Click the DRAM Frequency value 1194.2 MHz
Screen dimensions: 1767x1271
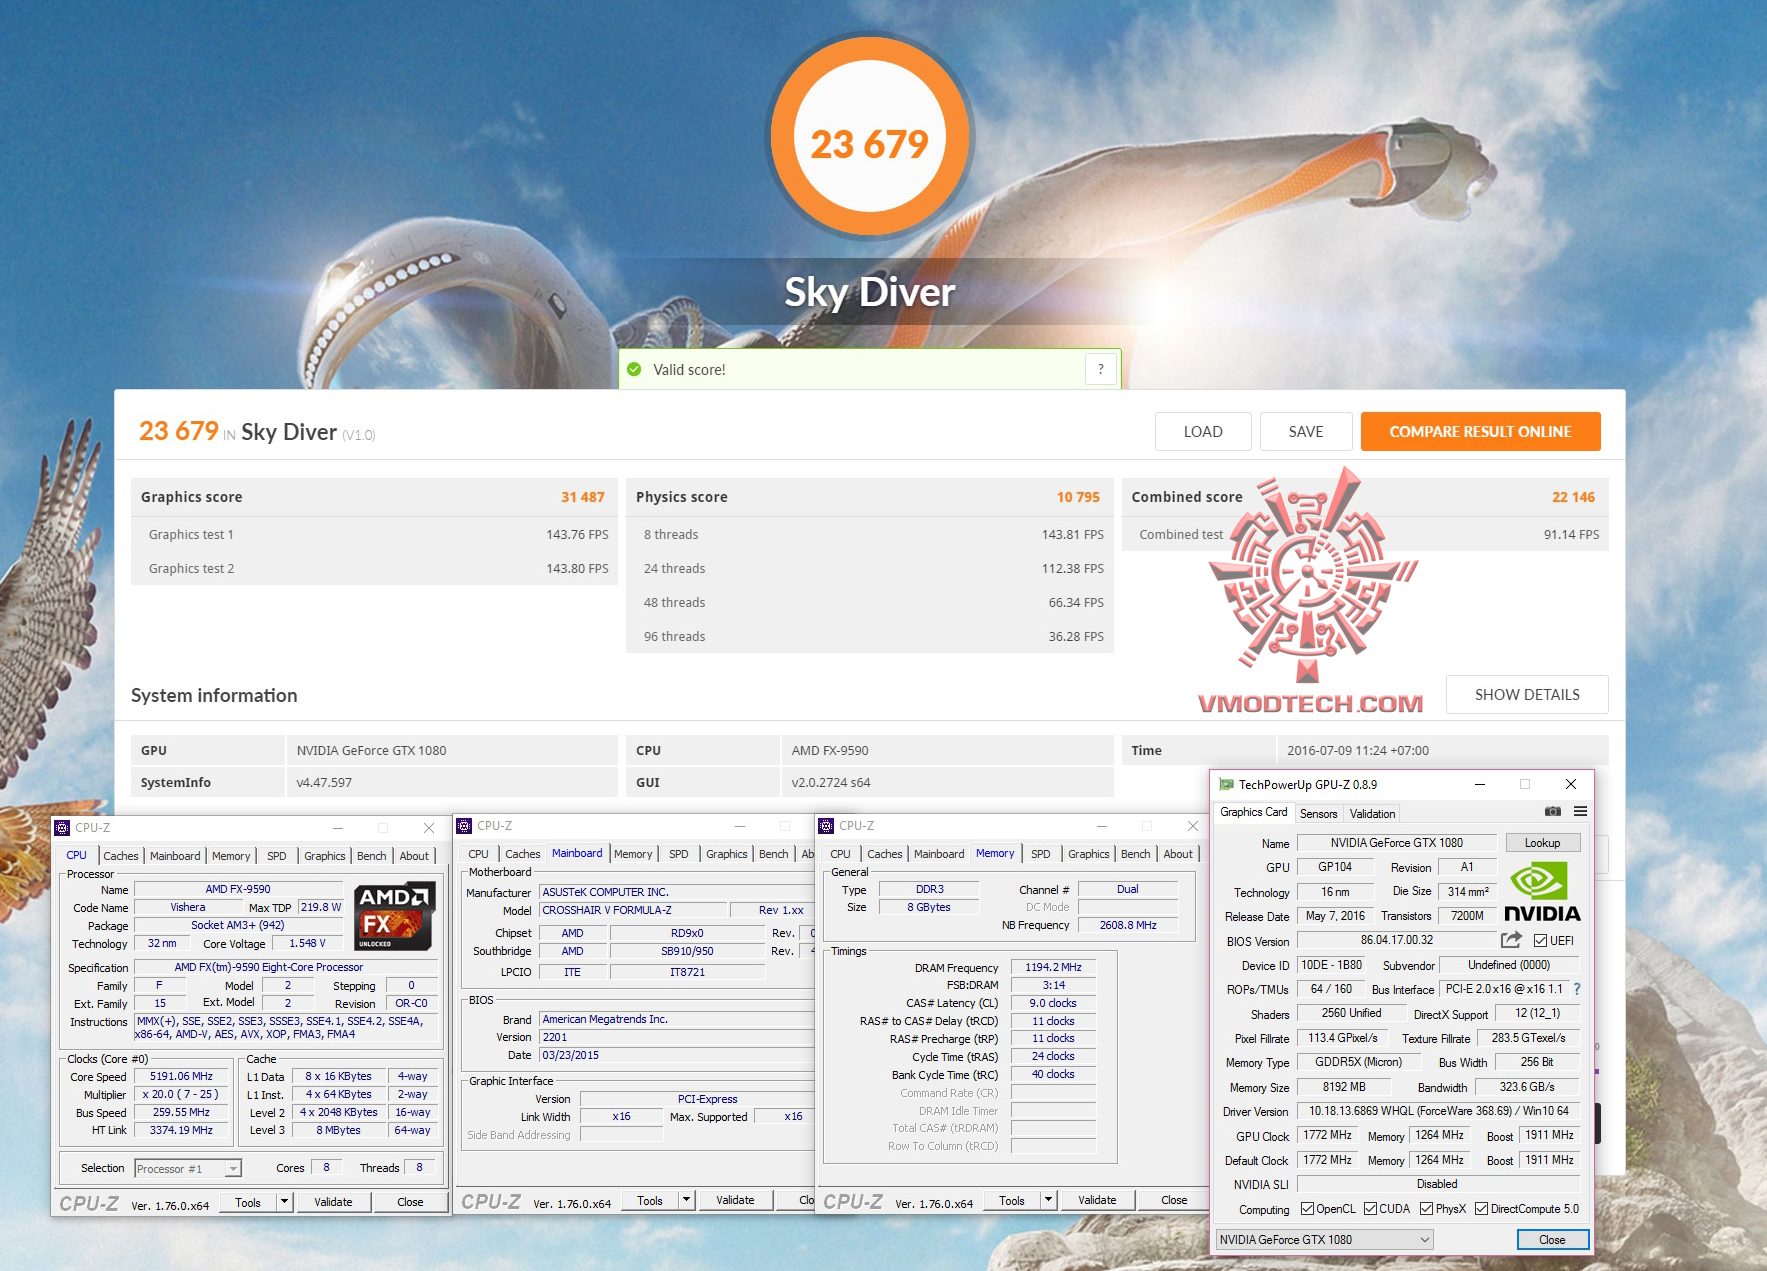(x=1053, y=967)
